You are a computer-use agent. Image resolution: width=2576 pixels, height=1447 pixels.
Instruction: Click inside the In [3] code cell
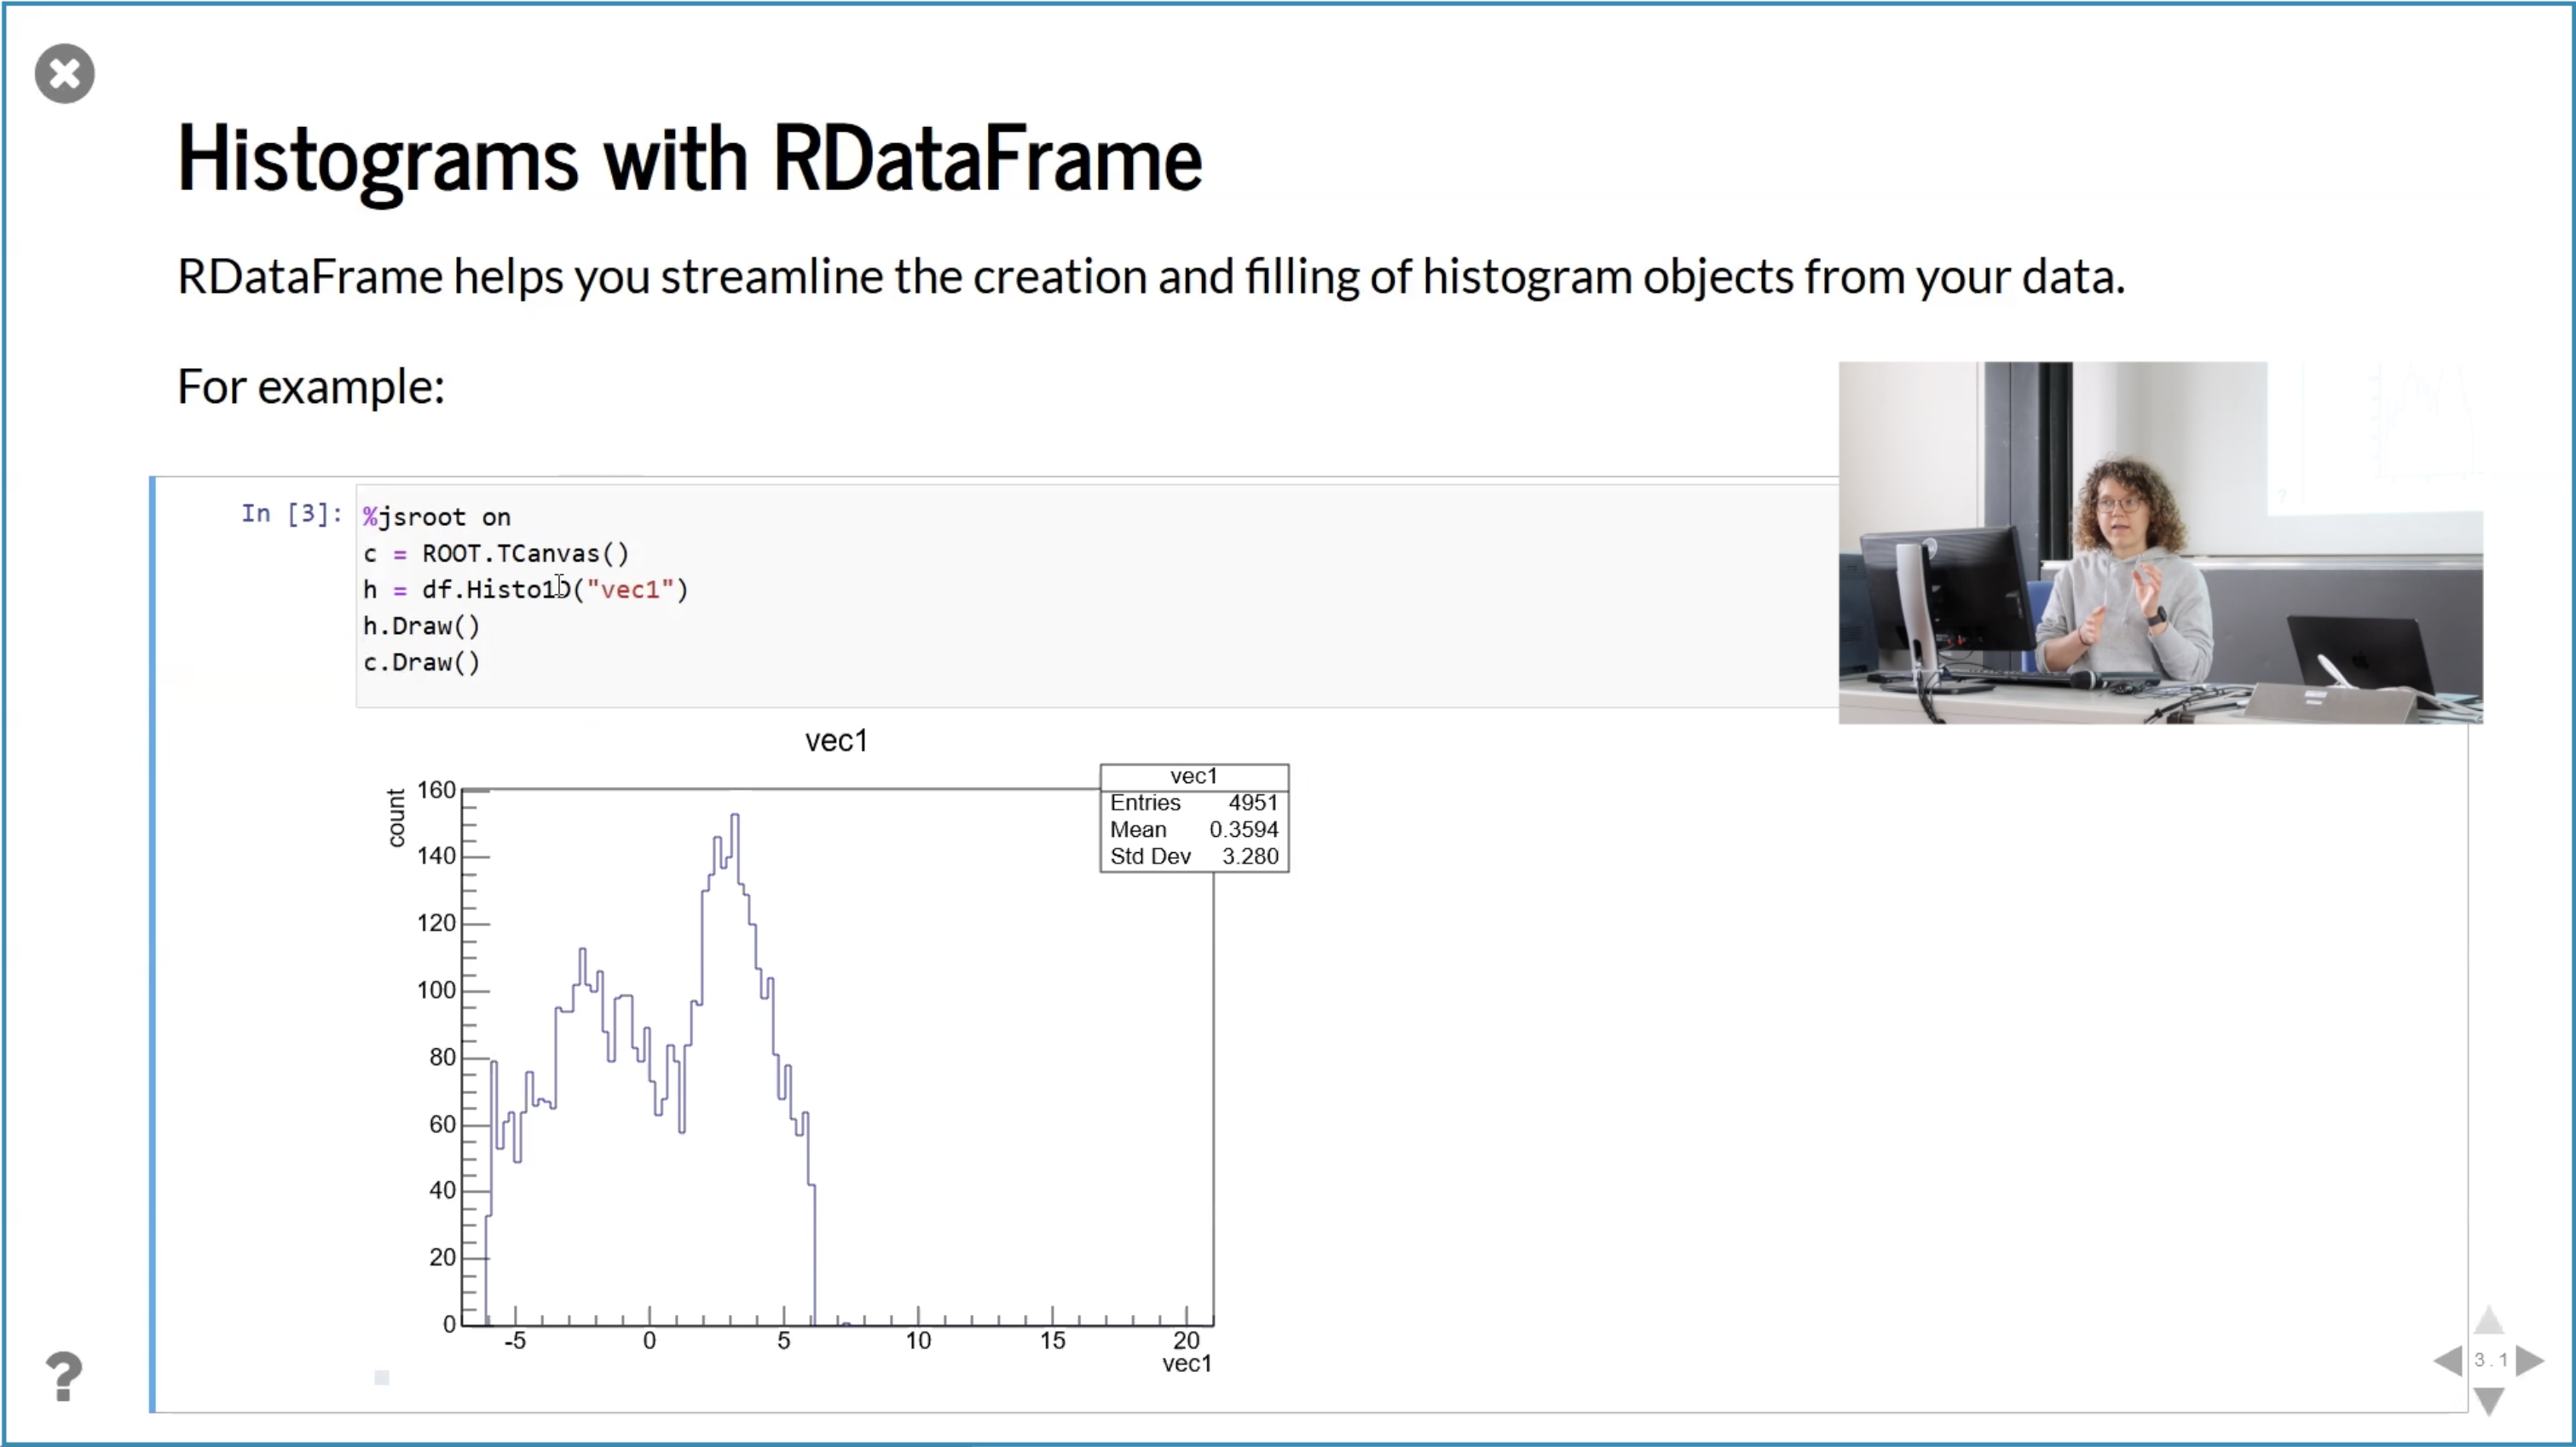[x=1097, y=596]
